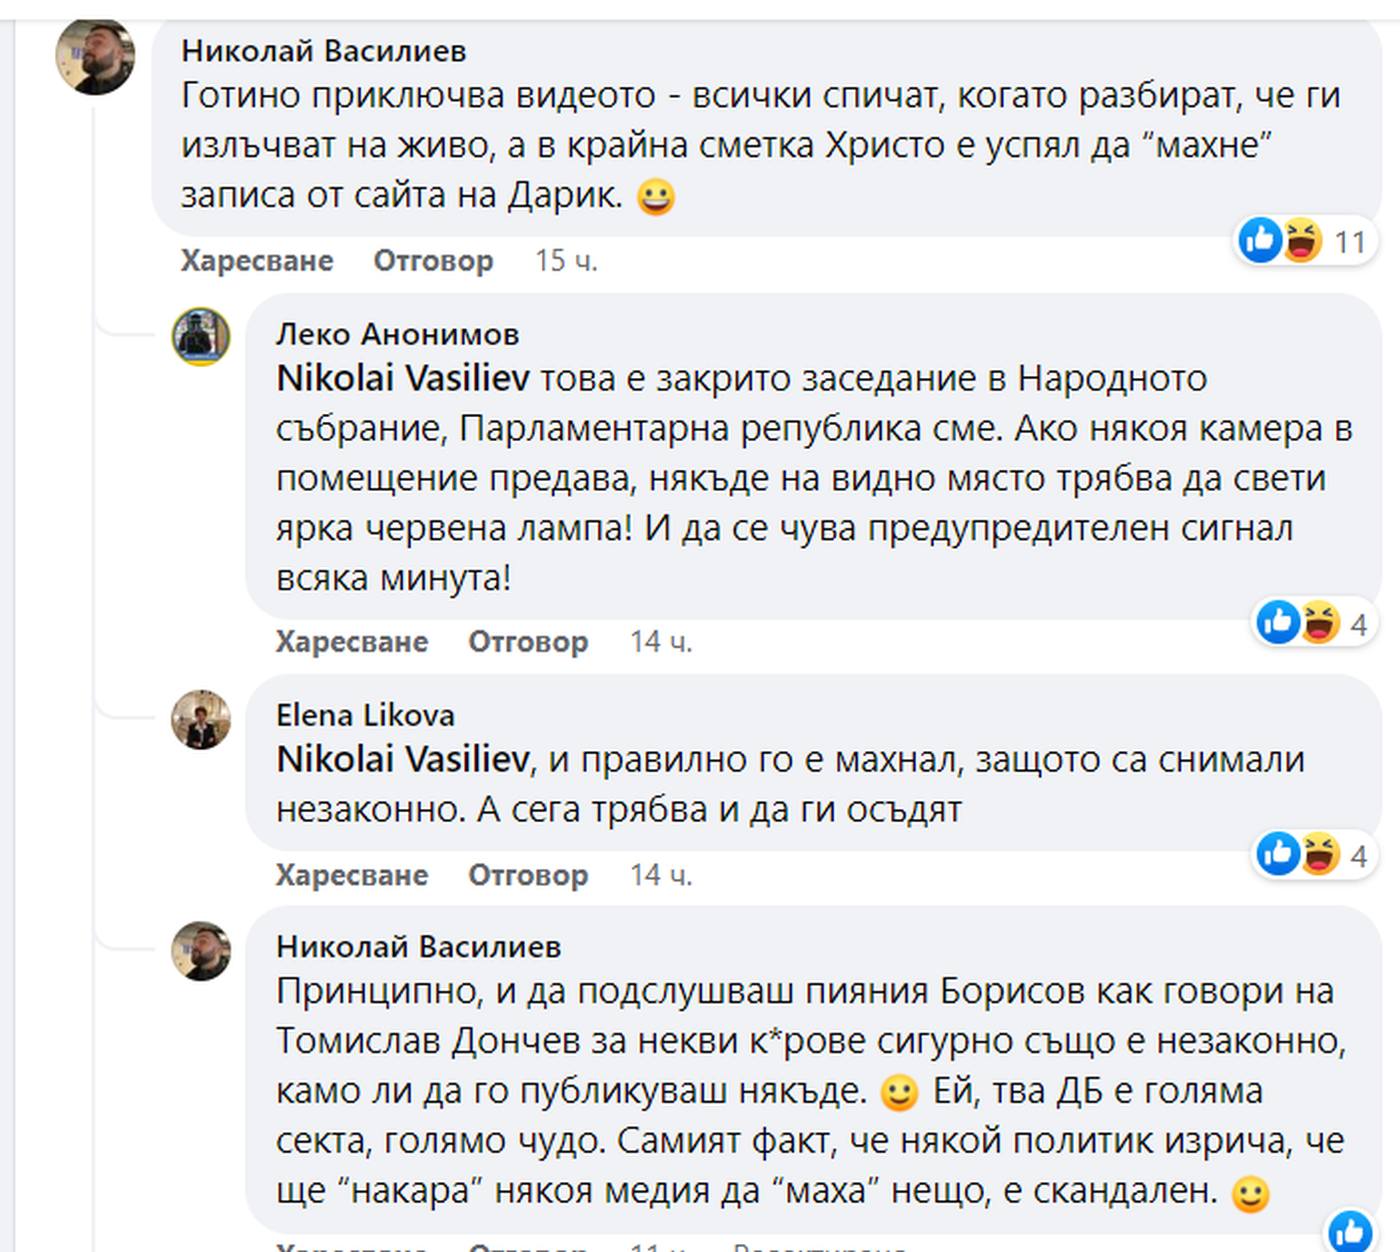Open the Elena Likova author name link
Screen dimensions: 1400x1252
click(x=365, y=715)
